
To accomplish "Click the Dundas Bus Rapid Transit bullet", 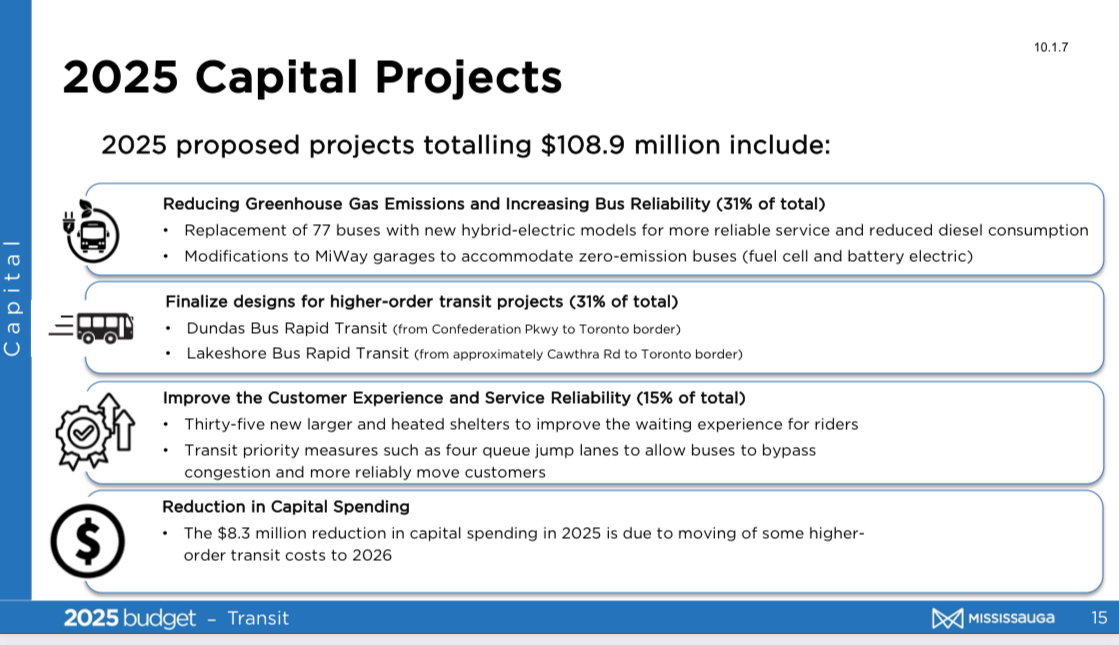I will [433, 328].
